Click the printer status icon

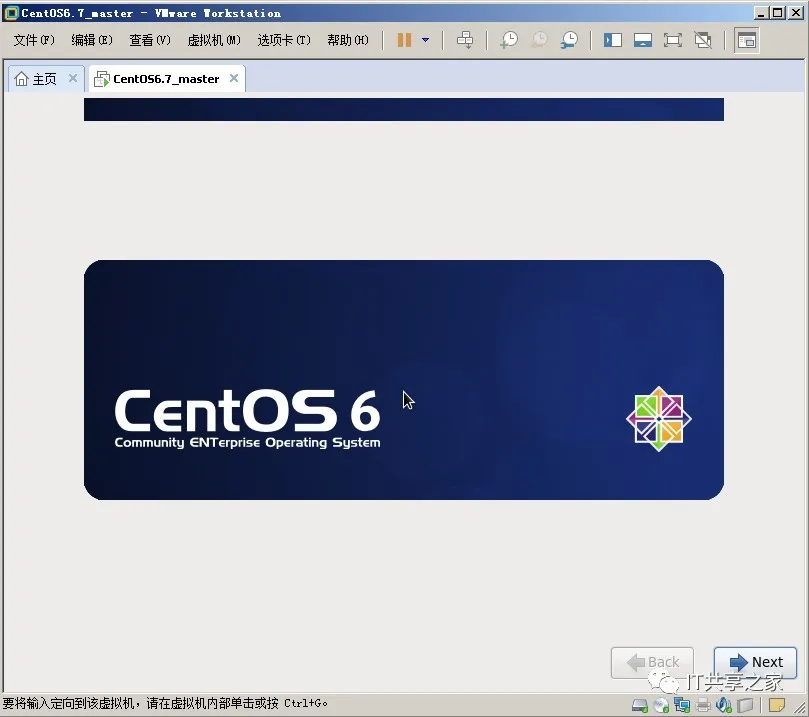click(x=703, y=705)
